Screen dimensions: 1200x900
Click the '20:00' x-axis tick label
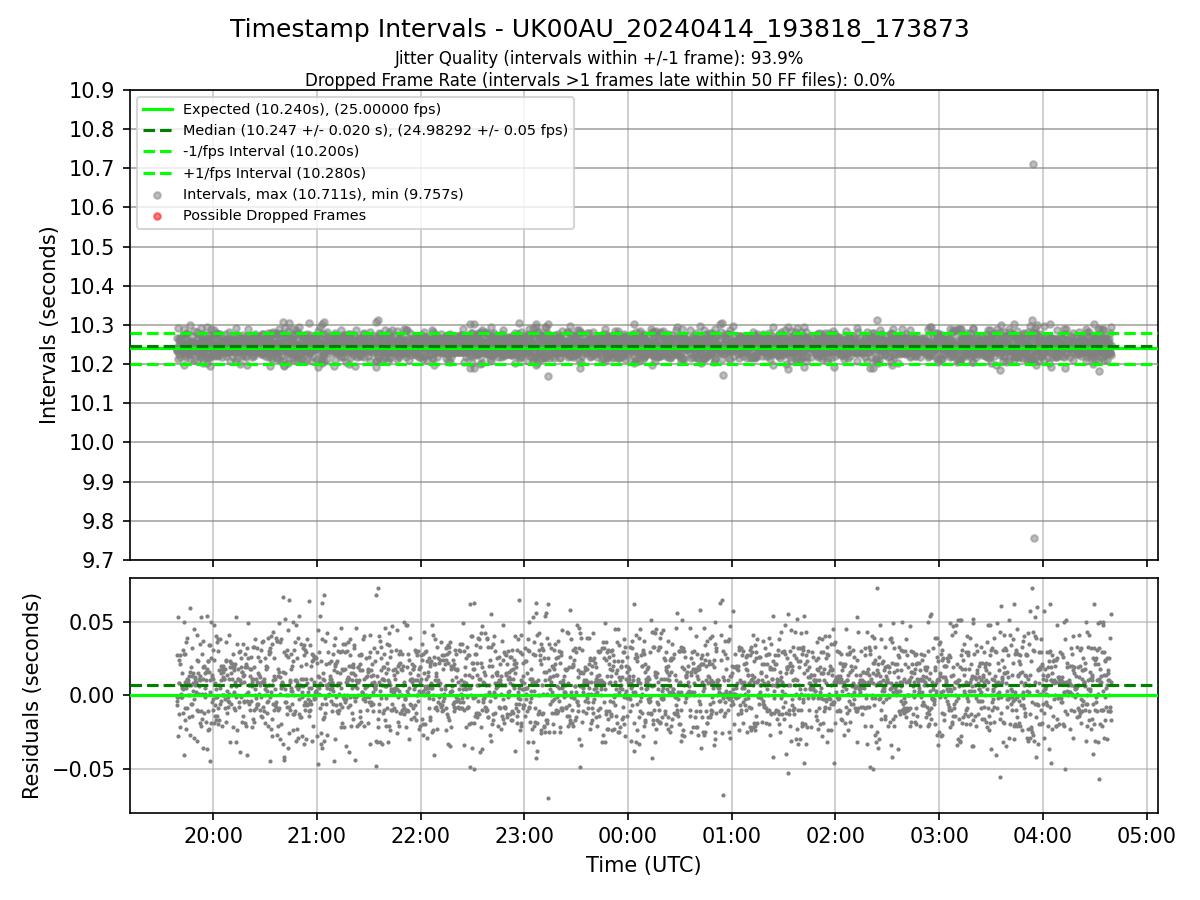(212, 835)
